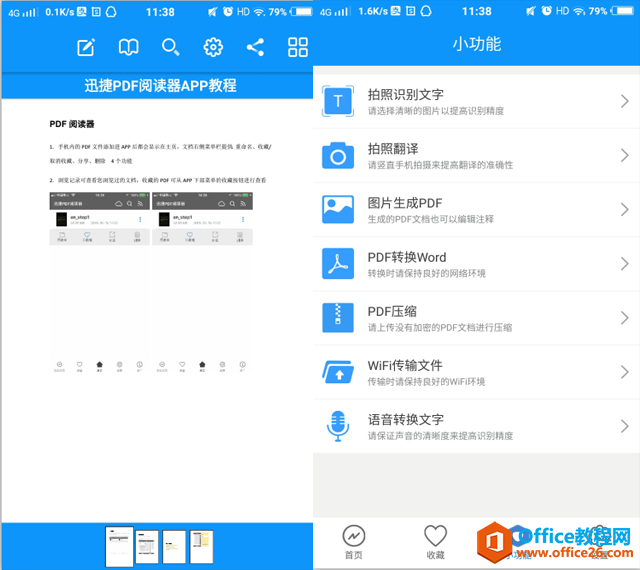Select the fourth page thumbnail with yellow highlight
The height and width of the screenshot is (570, 640).
click(x=201, y=547)
